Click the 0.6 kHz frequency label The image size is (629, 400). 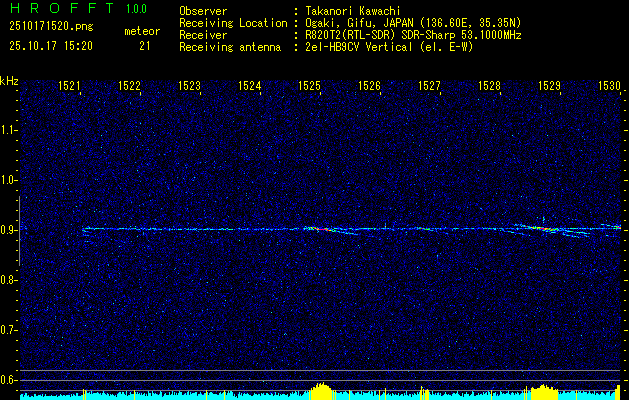[x=9, y=380]
